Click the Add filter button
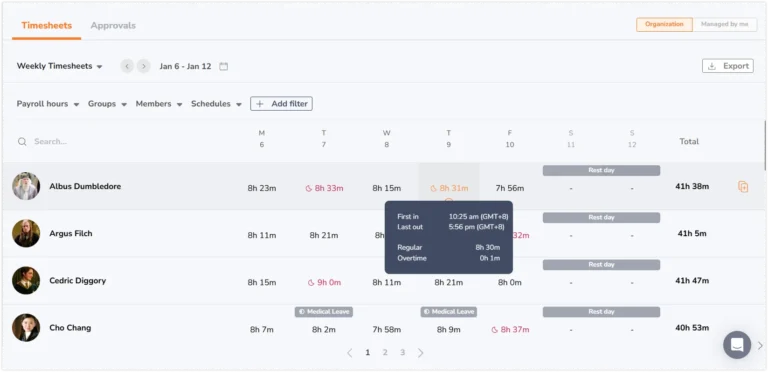 coord(282,104)
